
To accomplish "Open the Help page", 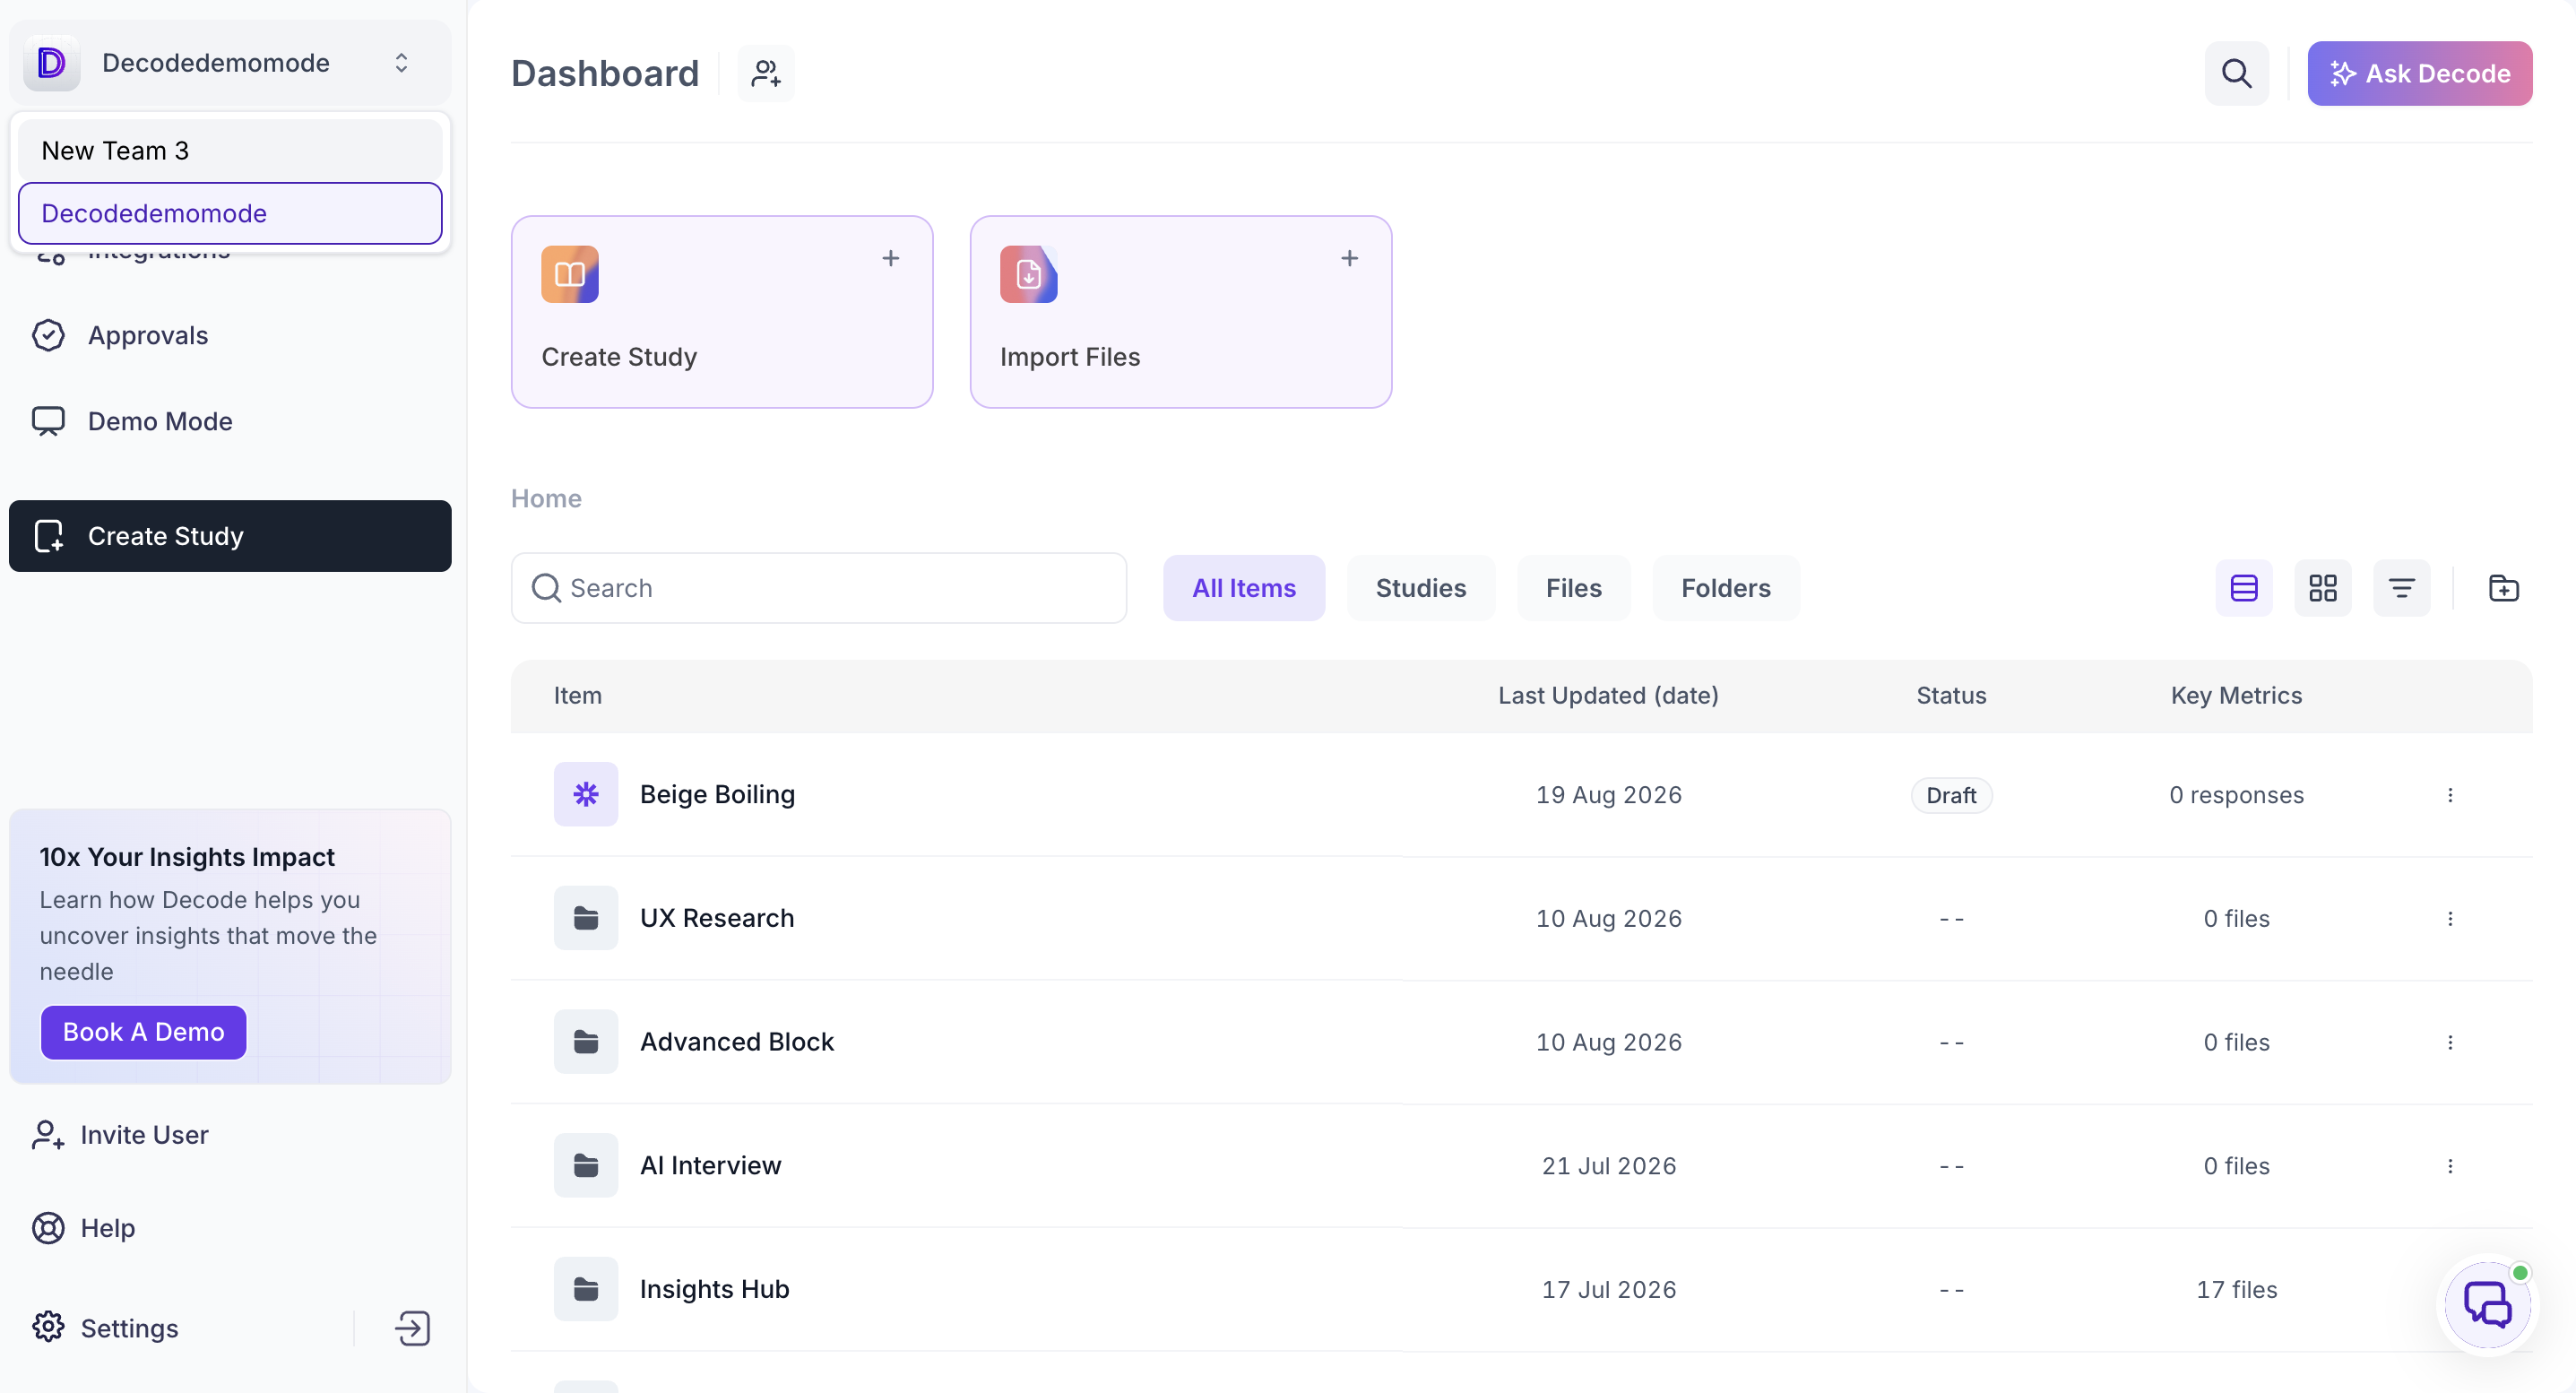I will pyautogui.click(x=84, y=1228).
